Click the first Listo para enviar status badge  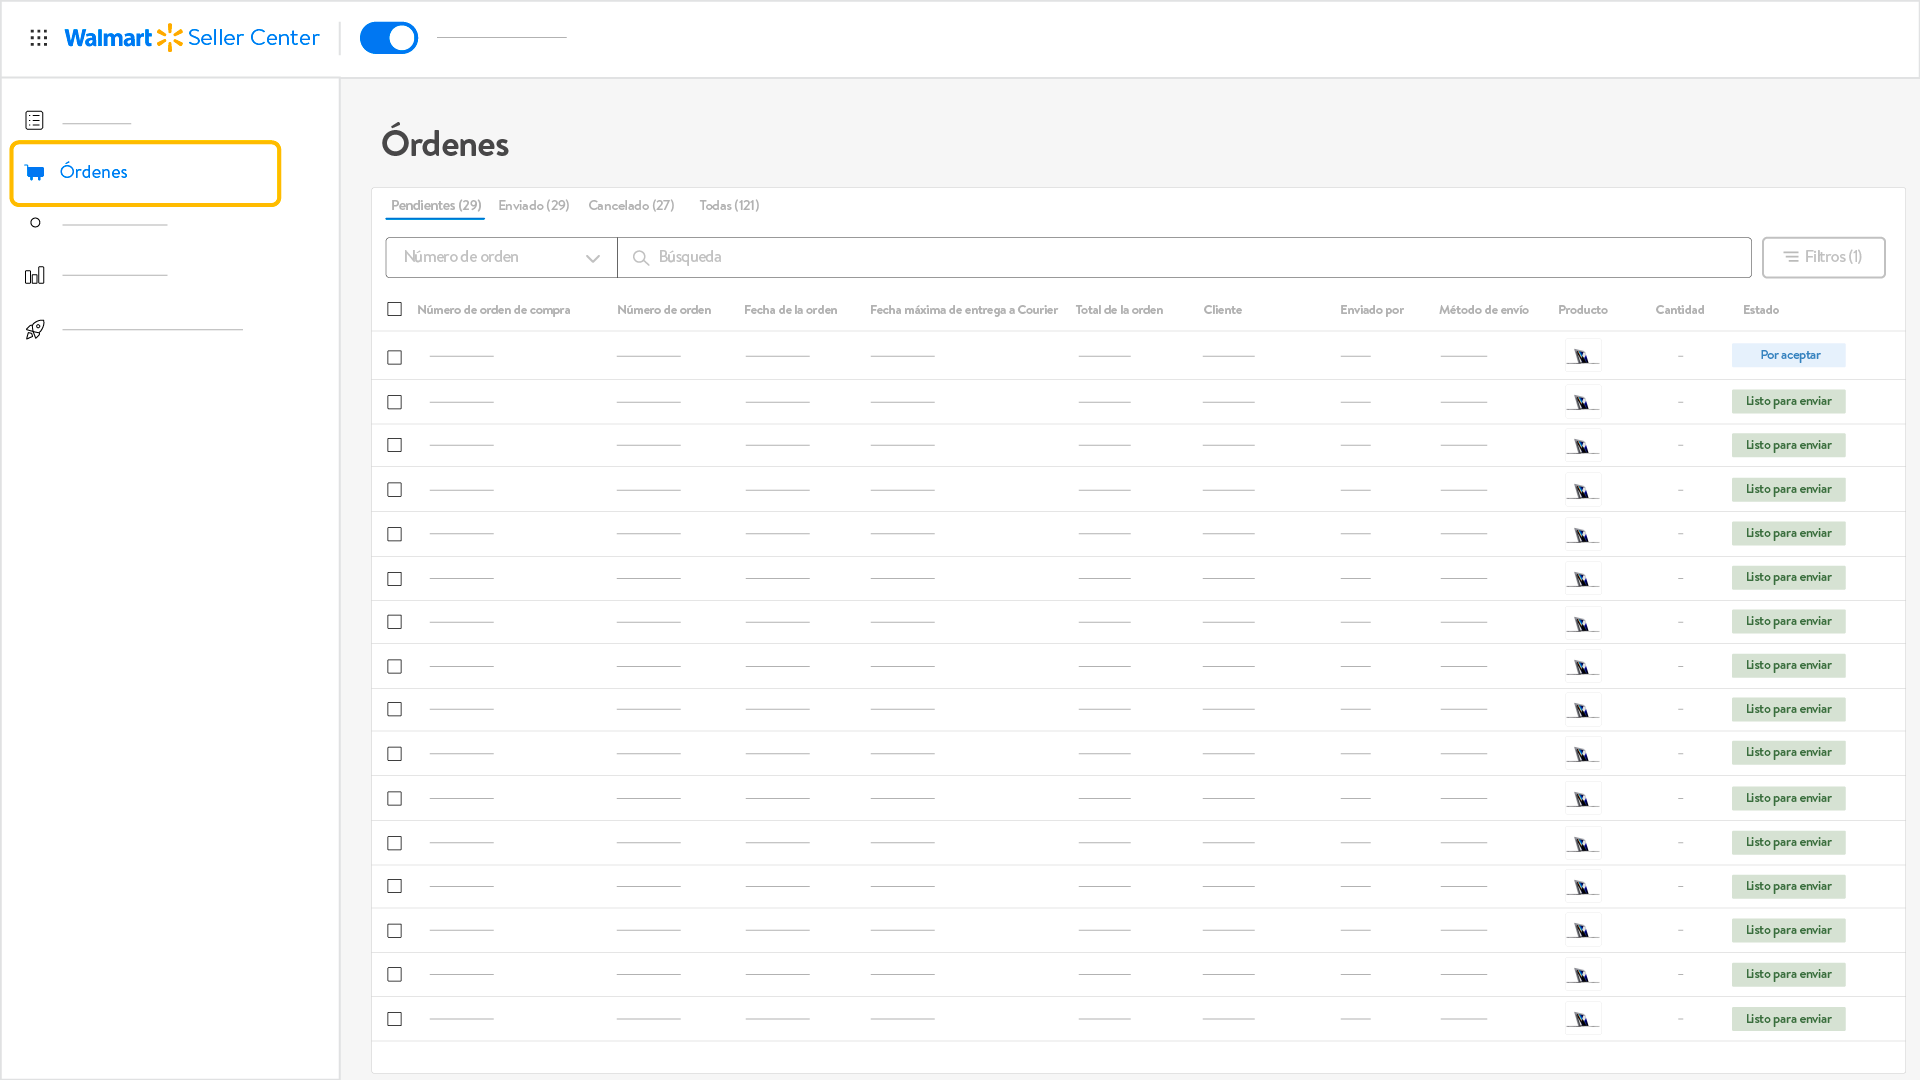1789,401
